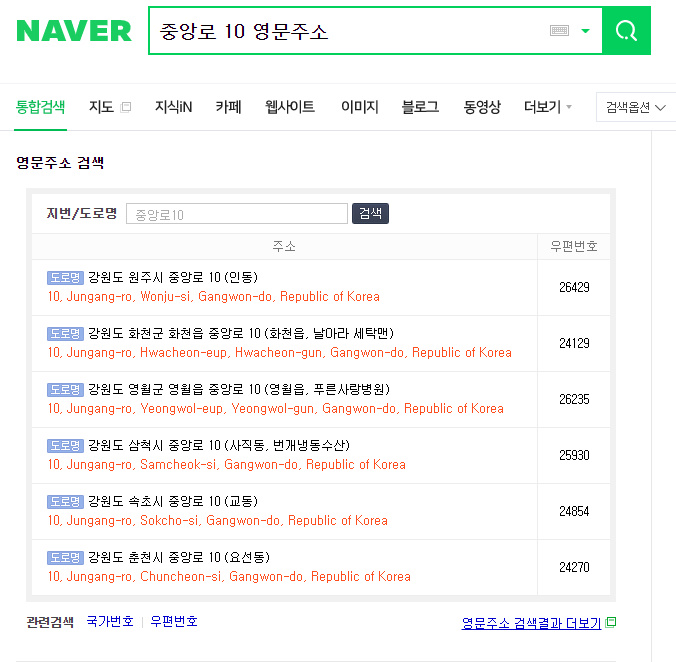Select English address with Sokcho-si
Screen dimensions: 676x662
[x=218, y=521]
